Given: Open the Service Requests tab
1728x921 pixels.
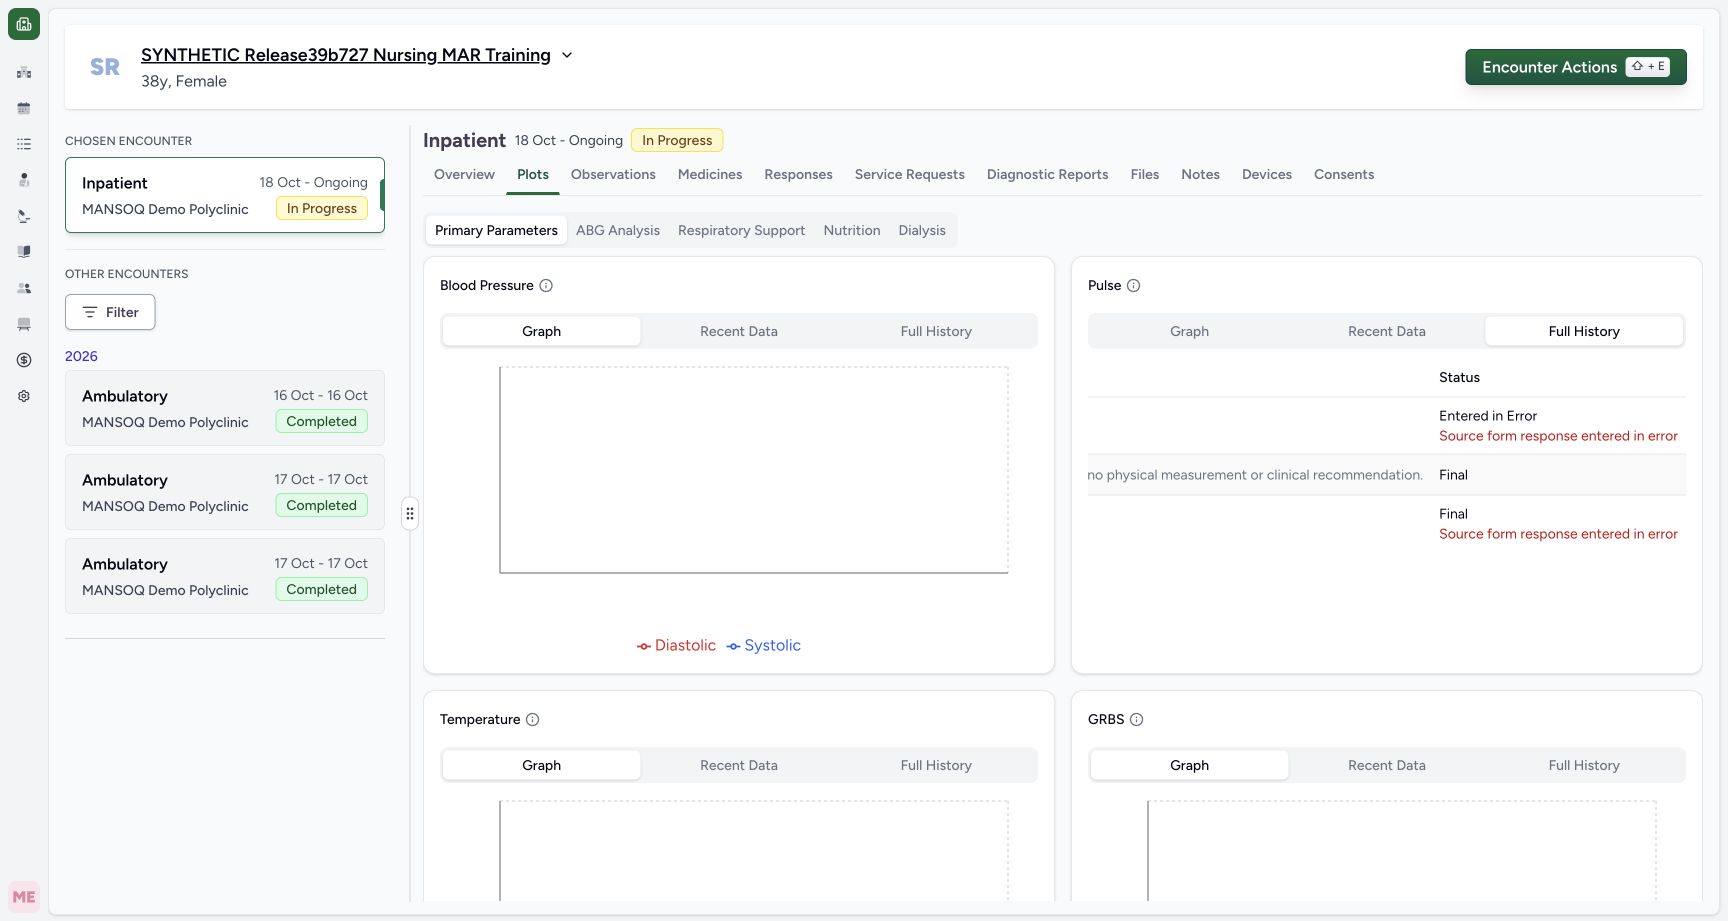Looking at the screenshot, I should tap(910, 175).
